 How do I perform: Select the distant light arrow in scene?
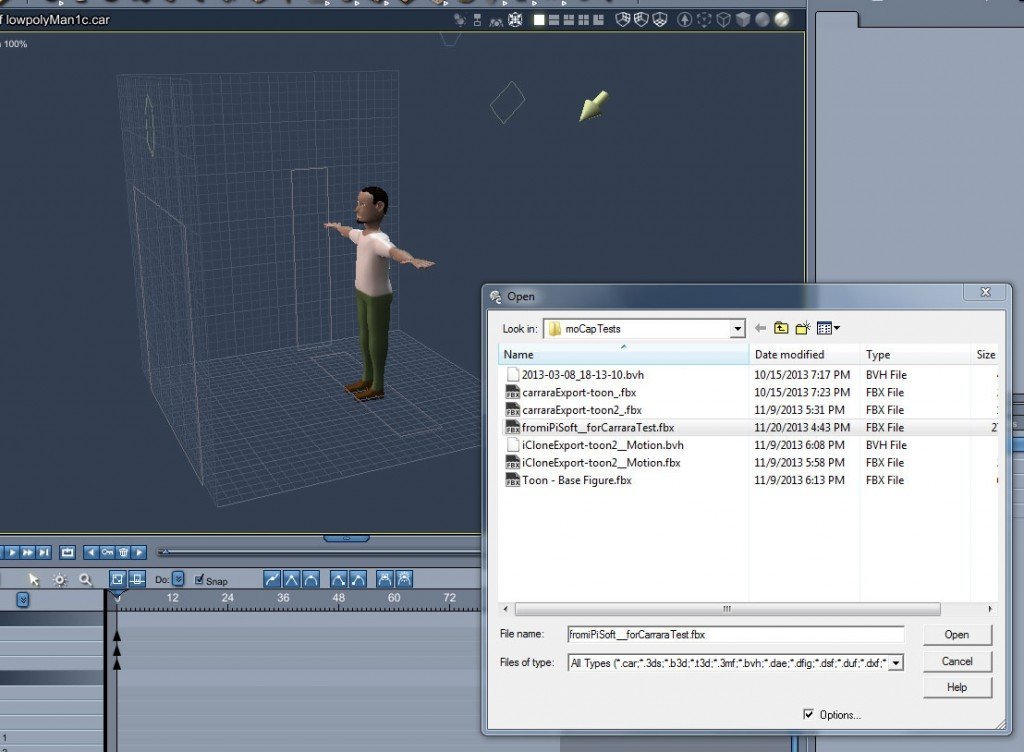click(593, 106)
